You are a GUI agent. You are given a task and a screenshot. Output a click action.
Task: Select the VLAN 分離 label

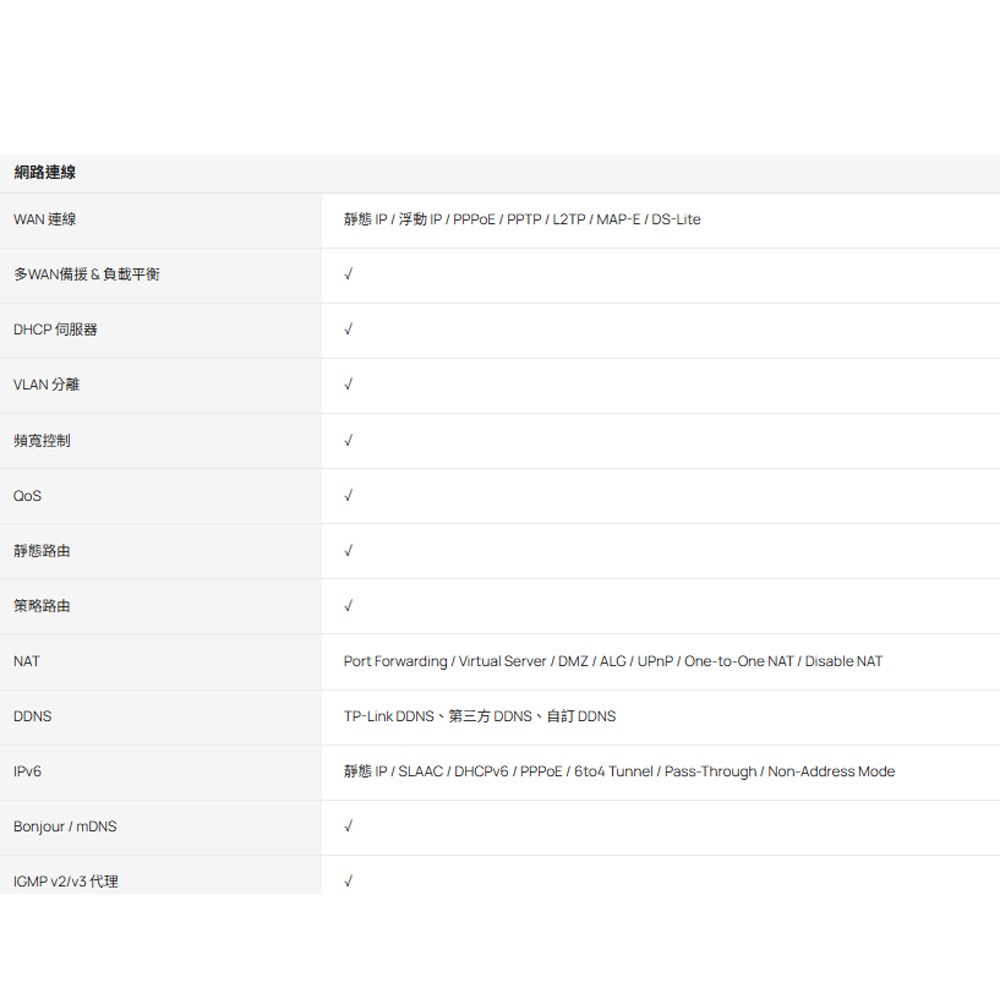pyautogui.click(x=47, y=385)
